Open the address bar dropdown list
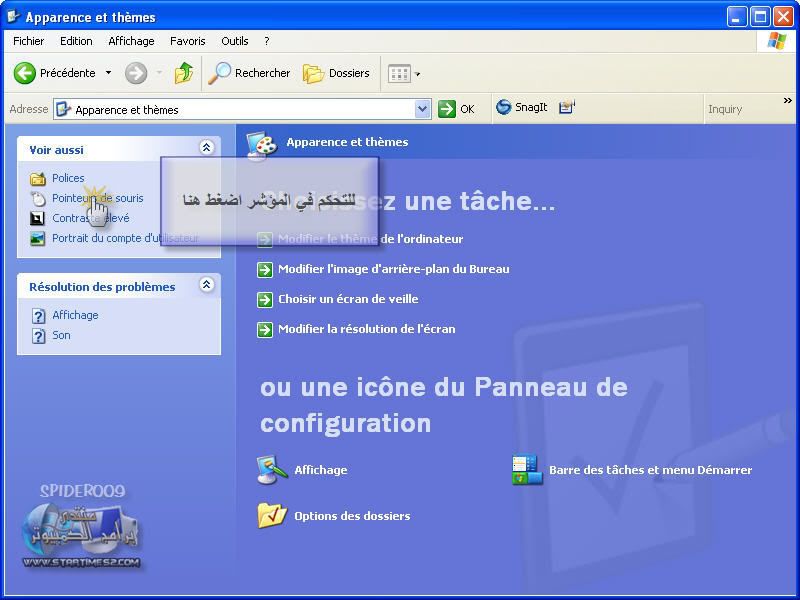This screenshot has height=600, width=800. tap(422, 109)
